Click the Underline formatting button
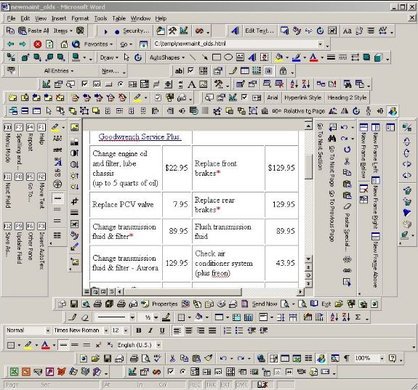This screenshot has height=390, width=418. pos(162,331)
